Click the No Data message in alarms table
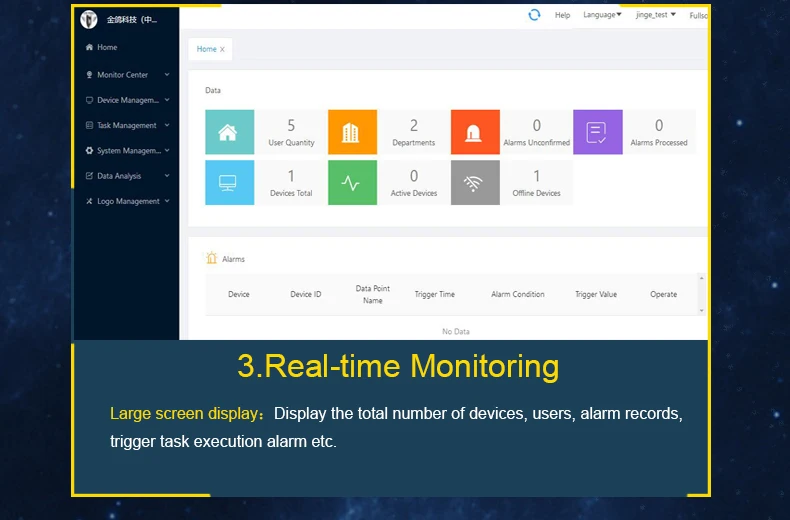The width and height of the screenshot is (790, 520). click(x=456, y=332)
